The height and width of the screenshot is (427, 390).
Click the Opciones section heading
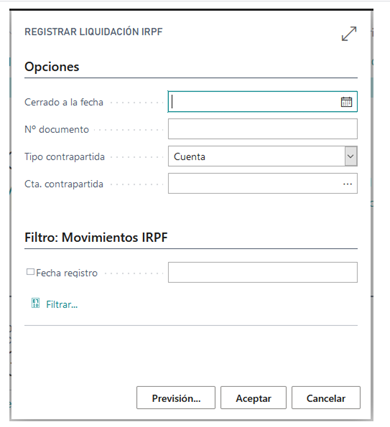[52, 67]
